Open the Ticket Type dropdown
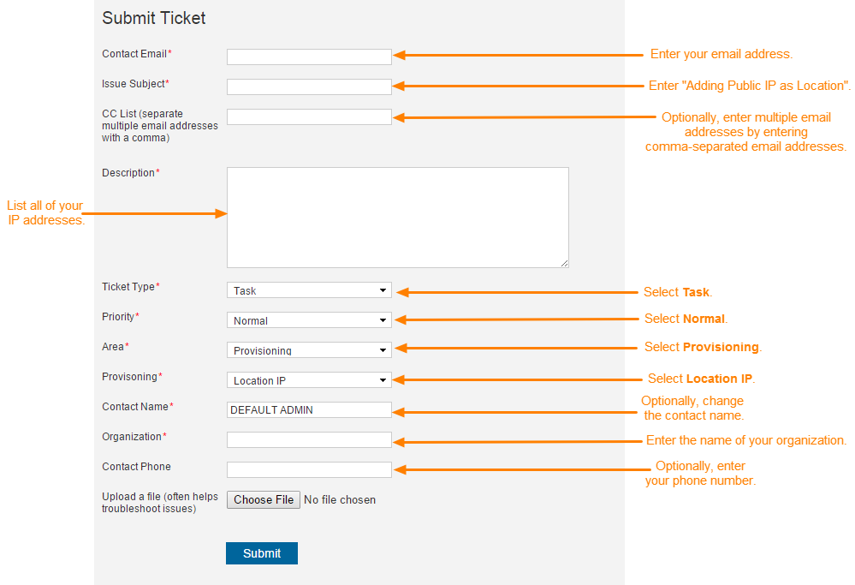The width and height of the screenshot is (855, 585). coord(308,291)
